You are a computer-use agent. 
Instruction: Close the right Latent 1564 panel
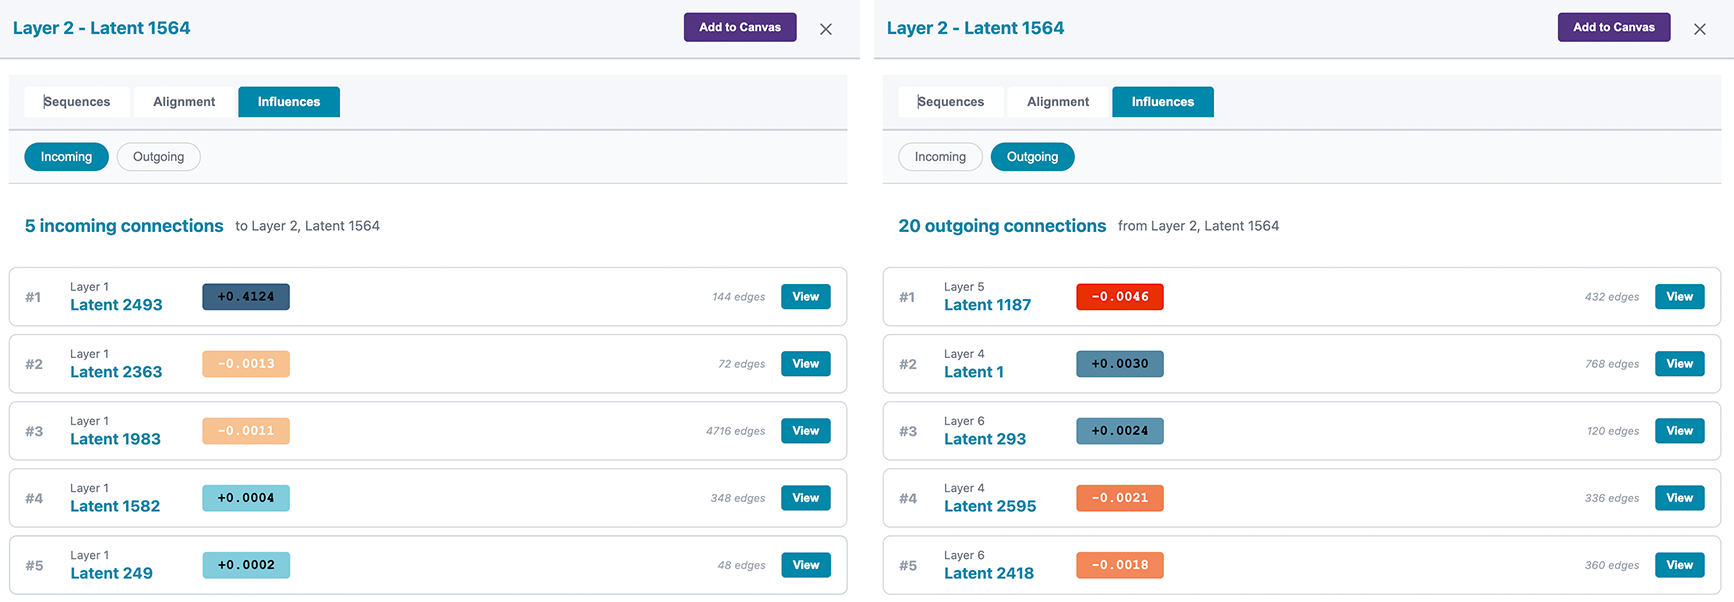point(1699,29)
